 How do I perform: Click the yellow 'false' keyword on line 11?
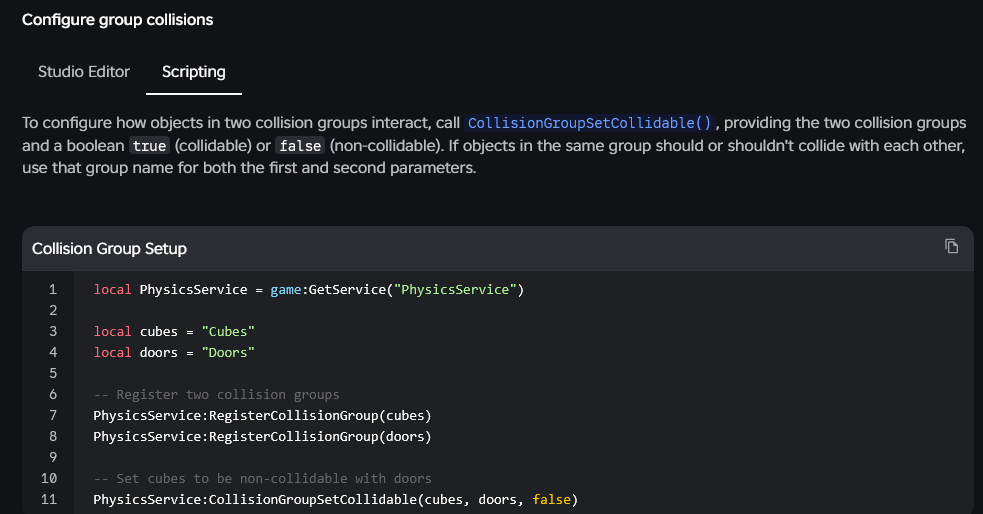coord(552,500)
